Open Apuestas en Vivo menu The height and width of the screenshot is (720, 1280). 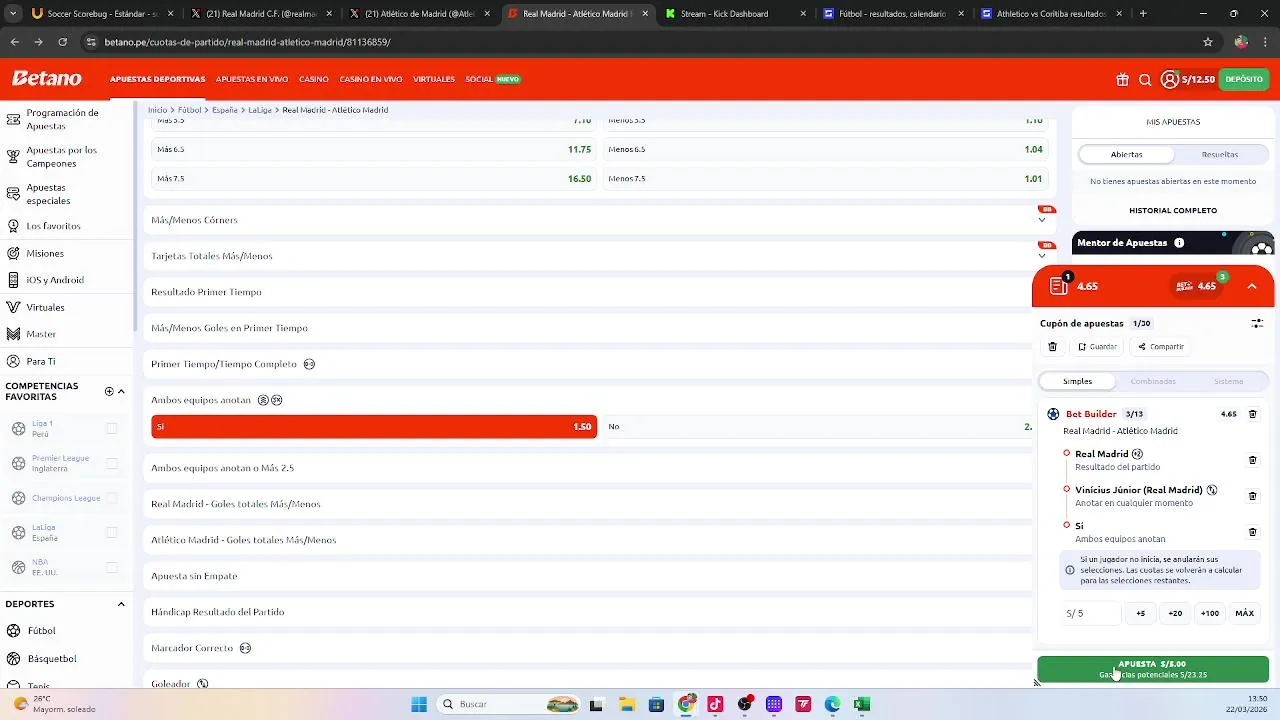[252, 79]
